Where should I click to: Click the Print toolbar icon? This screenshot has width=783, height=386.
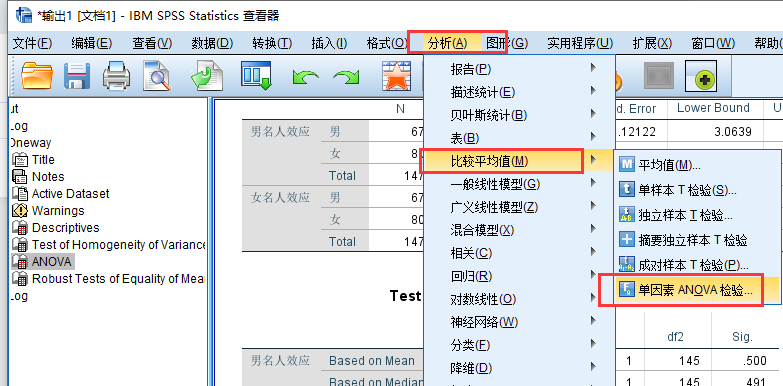116,76
